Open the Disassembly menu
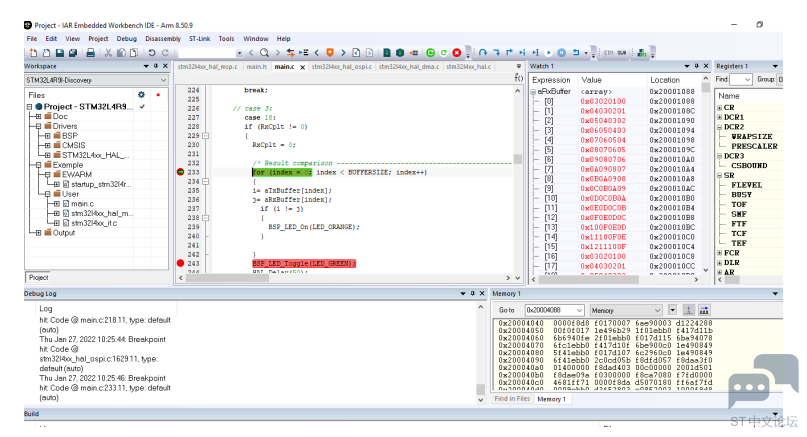Image resolution: width=807 pixels, height=437 pixels. 163,39
